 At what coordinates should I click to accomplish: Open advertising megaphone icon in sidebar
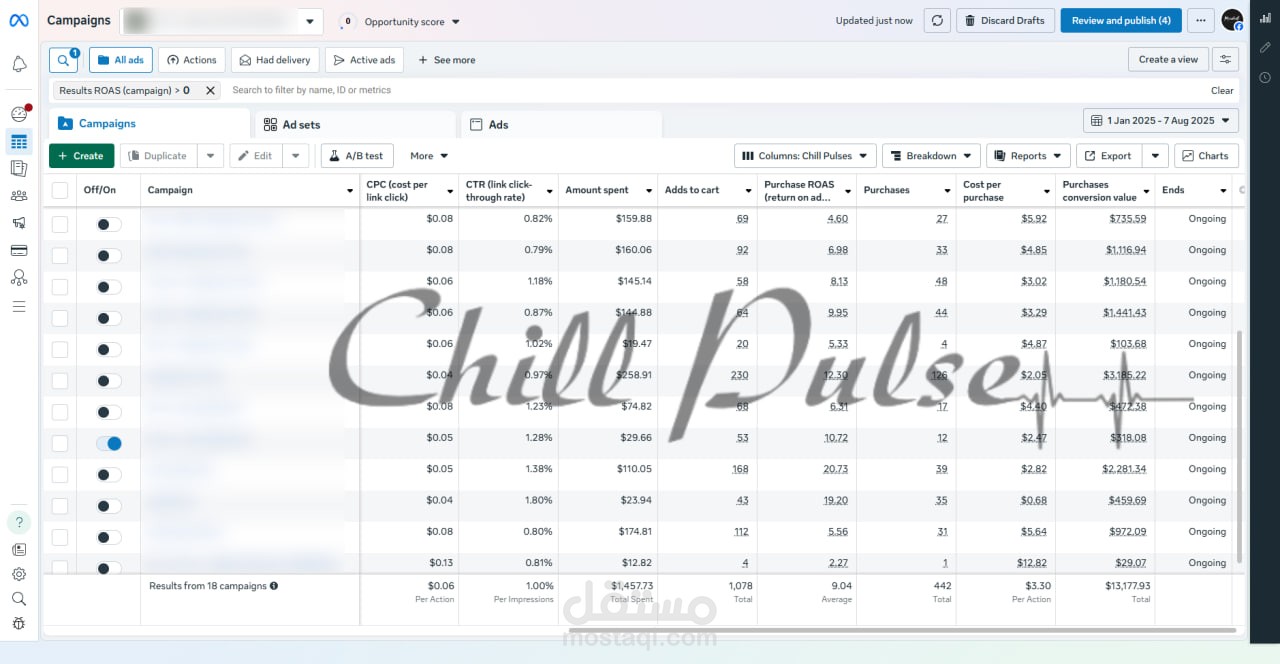pos(19,223)
